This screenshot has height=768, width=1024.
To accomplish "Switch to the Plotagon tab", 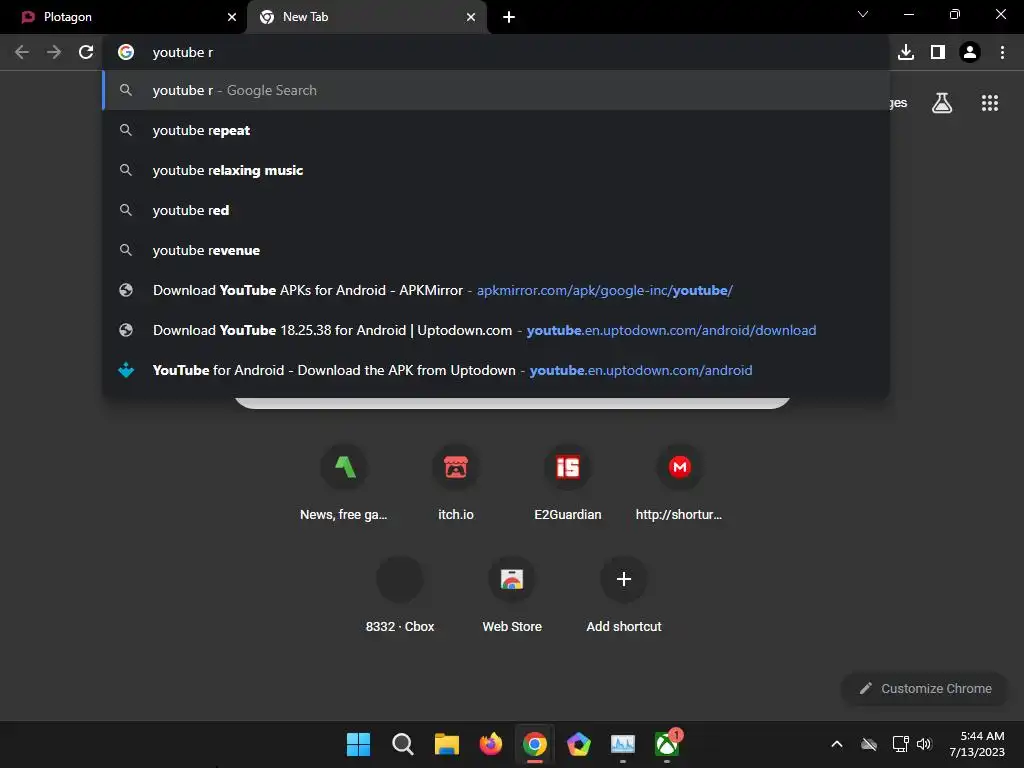I will point(122,17).
